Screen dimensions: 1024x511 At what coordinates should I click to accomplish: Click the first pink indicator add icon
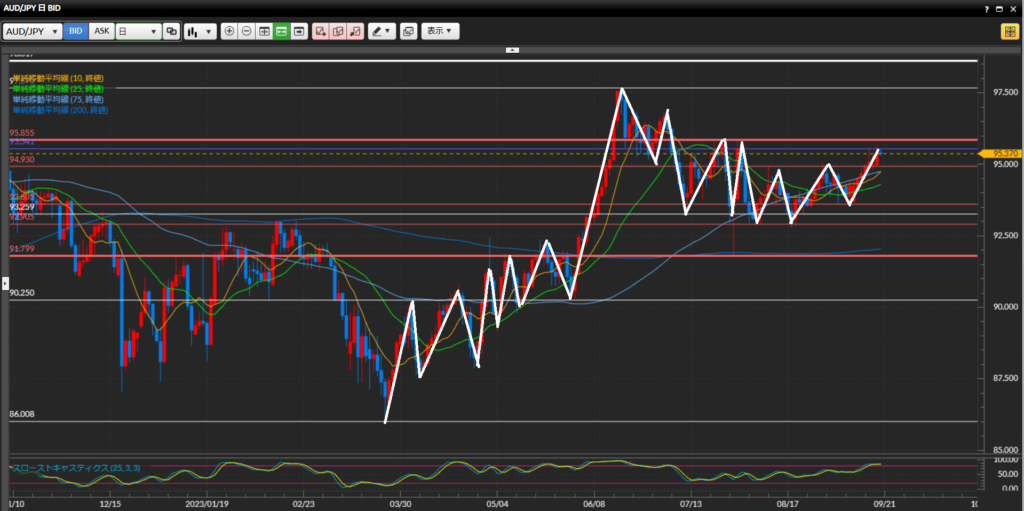click(321, 31)
